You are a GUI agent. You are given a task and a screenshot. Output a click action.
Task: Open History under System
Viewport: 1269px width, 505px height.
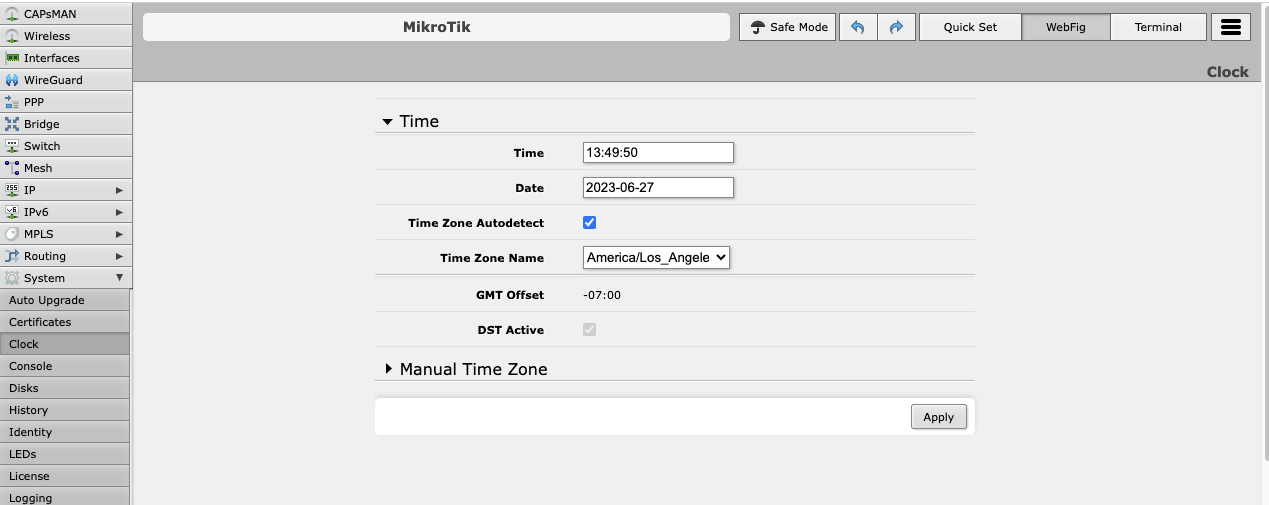tap(65, 410)
